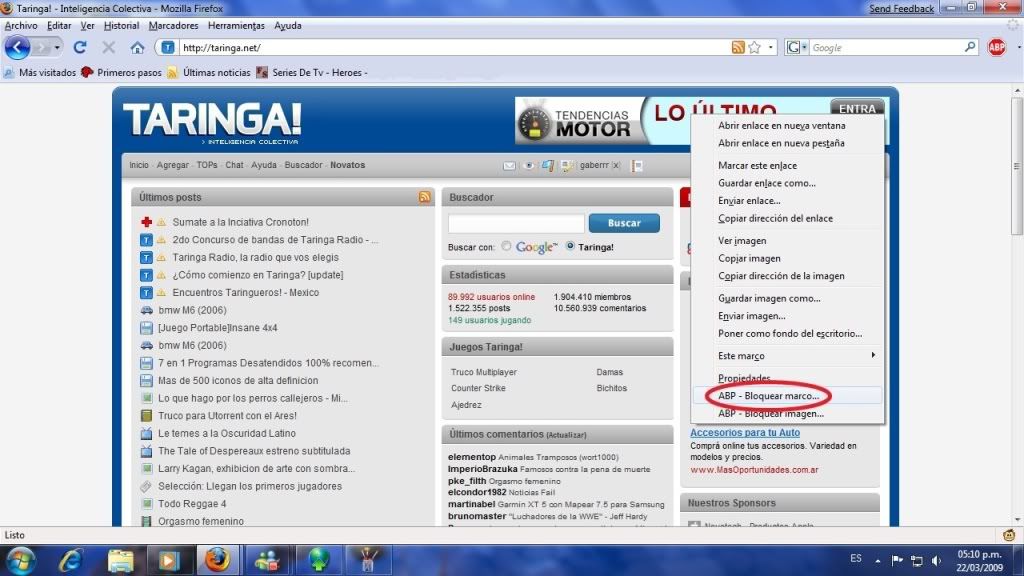Open Series De Tv - Heroes bookmark
The height and width of the screenshot is (576, 1024).
pos(312,72)
